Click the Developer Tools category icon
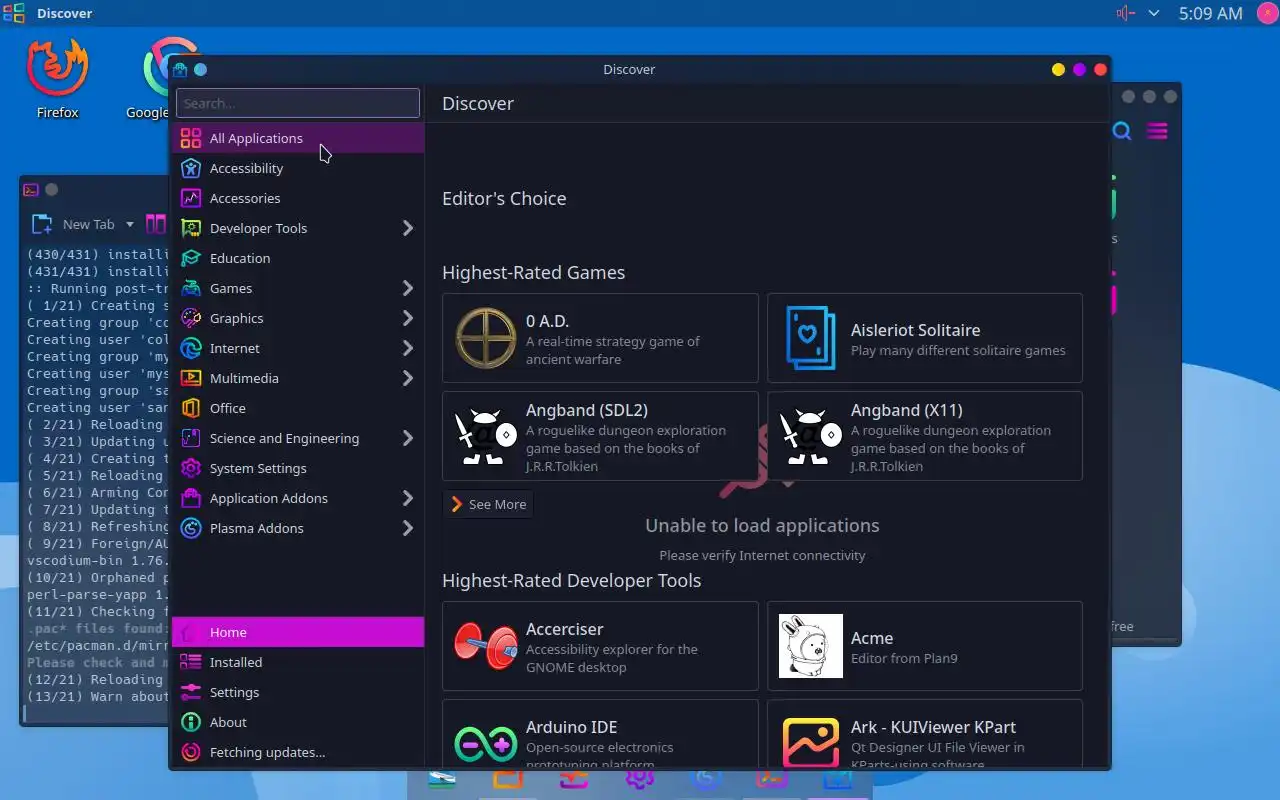This screenshot has width=1280, height=800. 191,228
